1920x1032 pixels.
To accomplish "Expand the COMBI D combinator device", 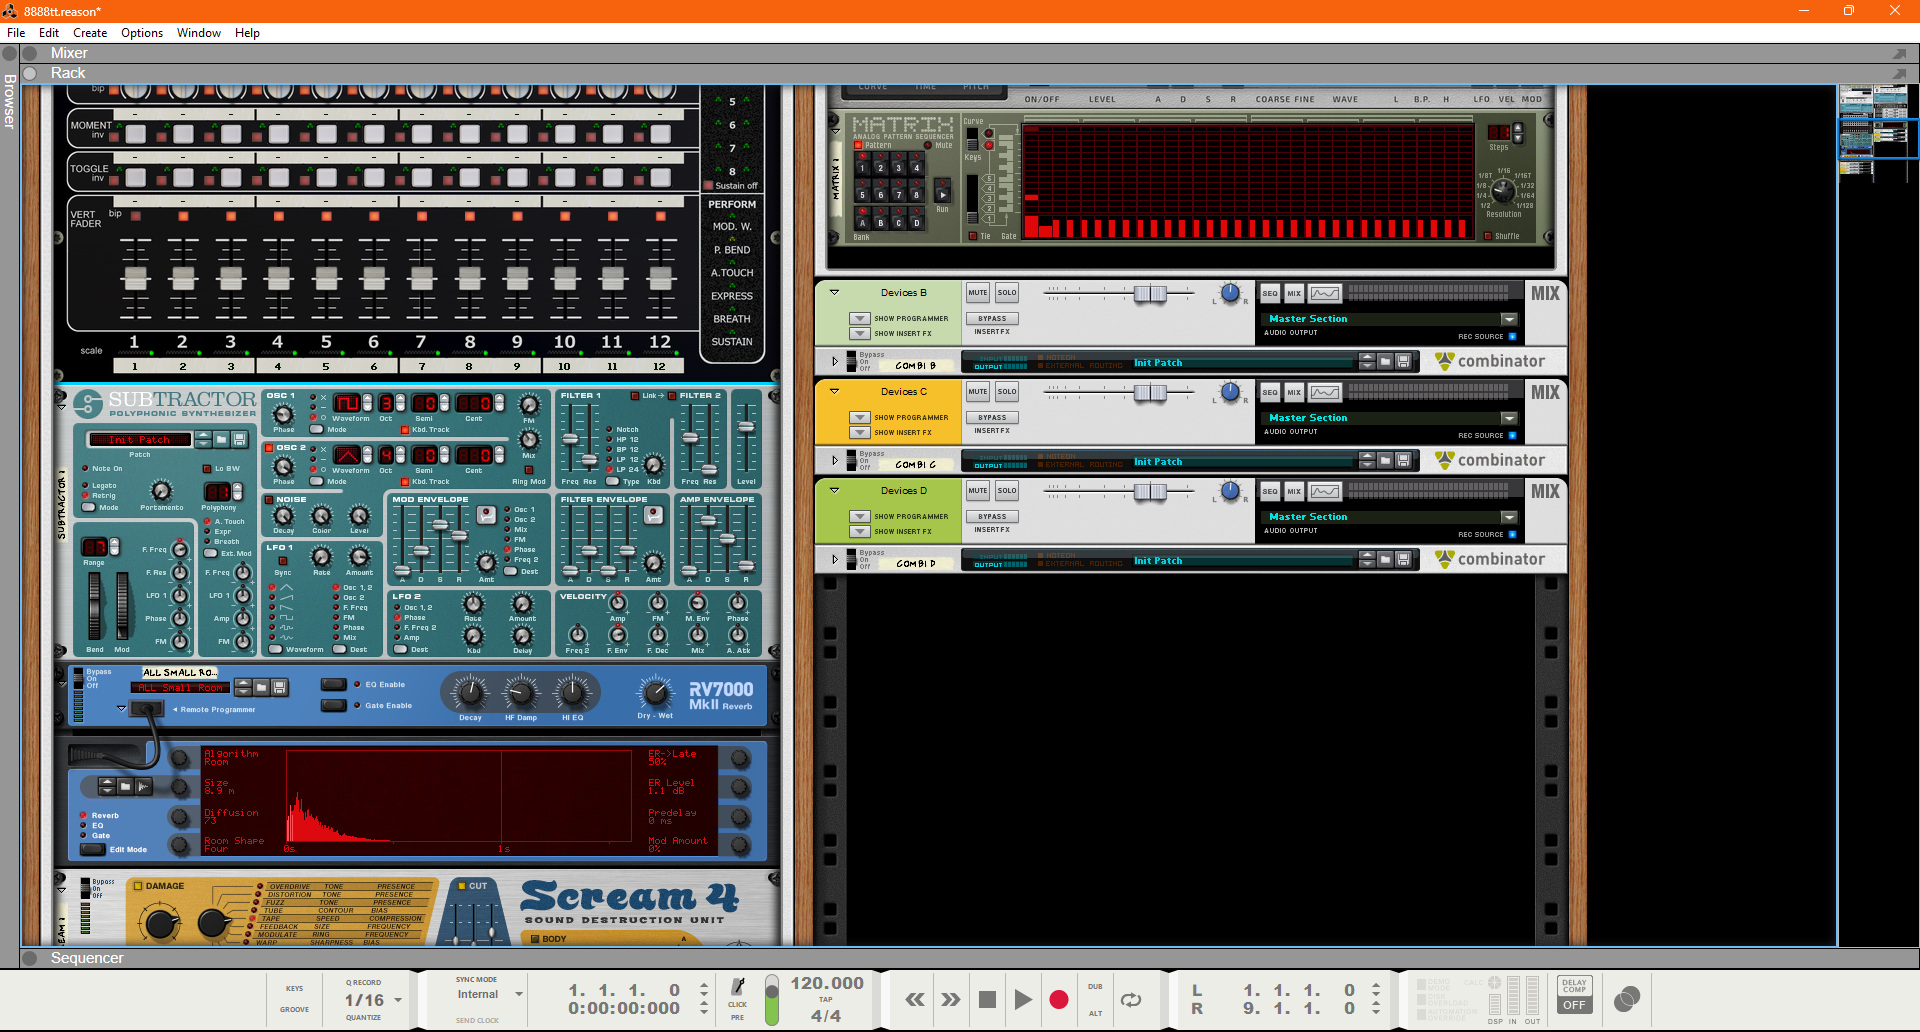I will click(x=834, y=559).
